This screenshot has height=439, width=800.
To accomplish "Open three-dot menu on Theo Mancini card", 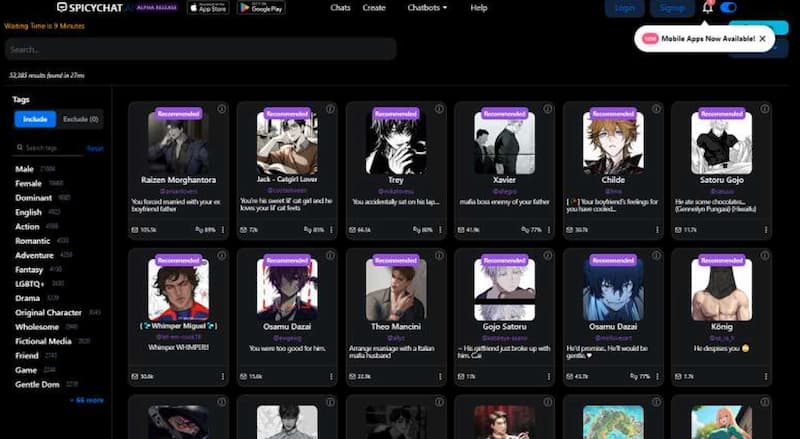I will pyautogui.click(x=440, y=376).
